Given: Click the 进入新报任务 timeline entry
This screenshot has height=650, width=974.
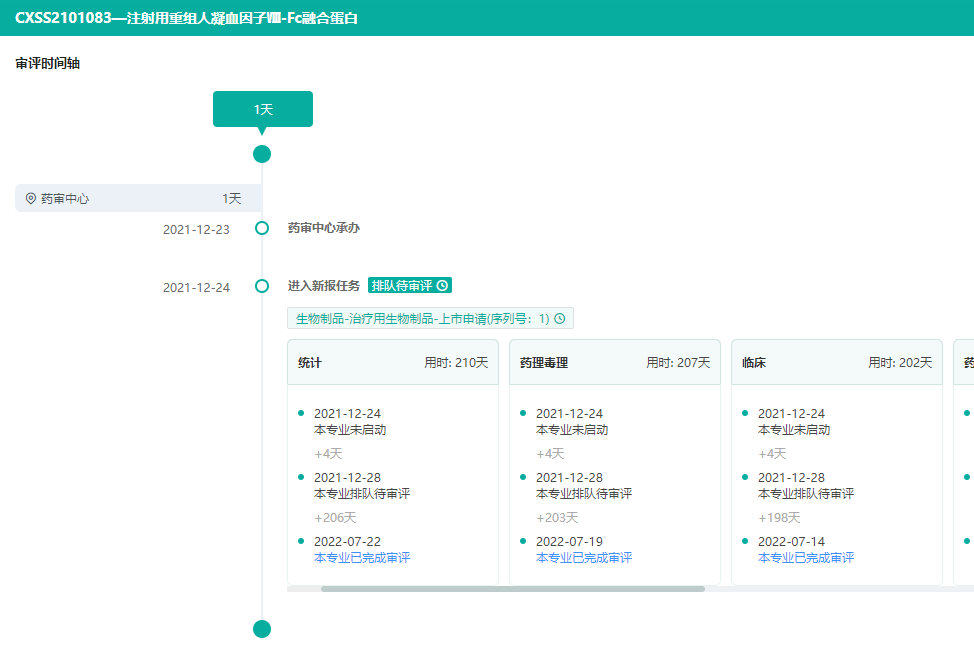Looking at the screenshot, I should pyautogui.click(x=324, y=286).
